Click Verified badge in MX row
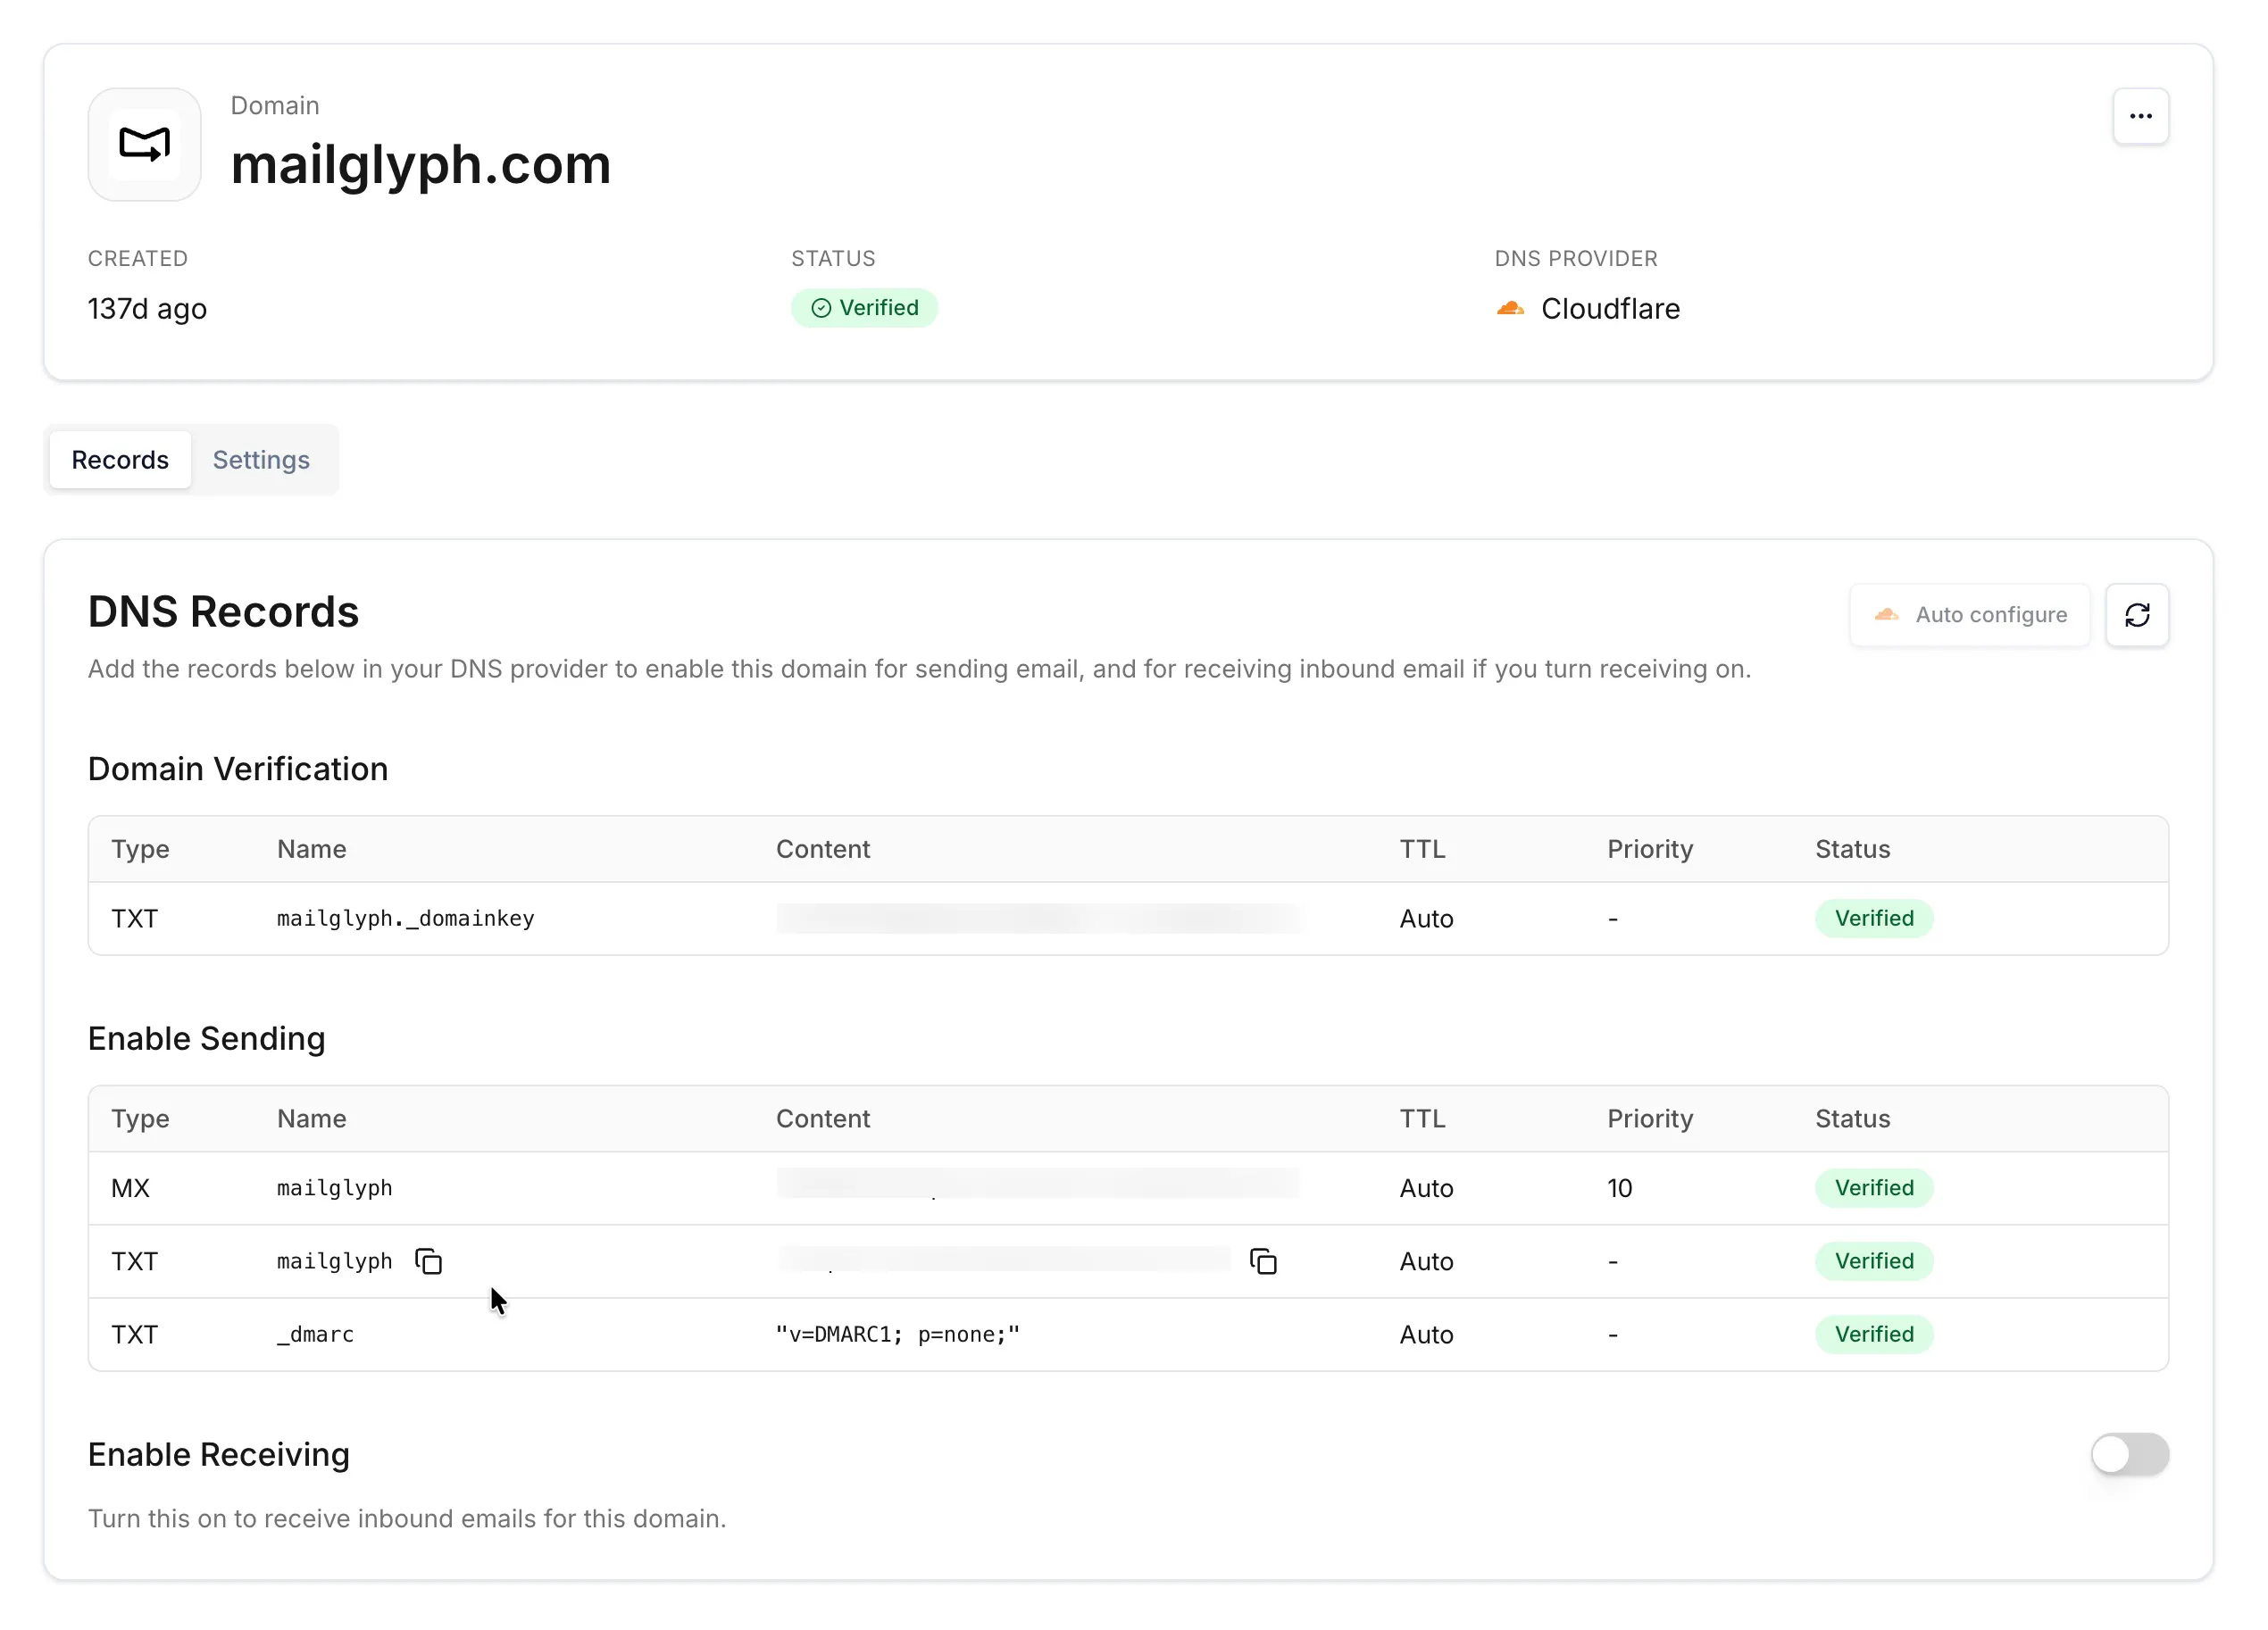 pos(1873,1188)
